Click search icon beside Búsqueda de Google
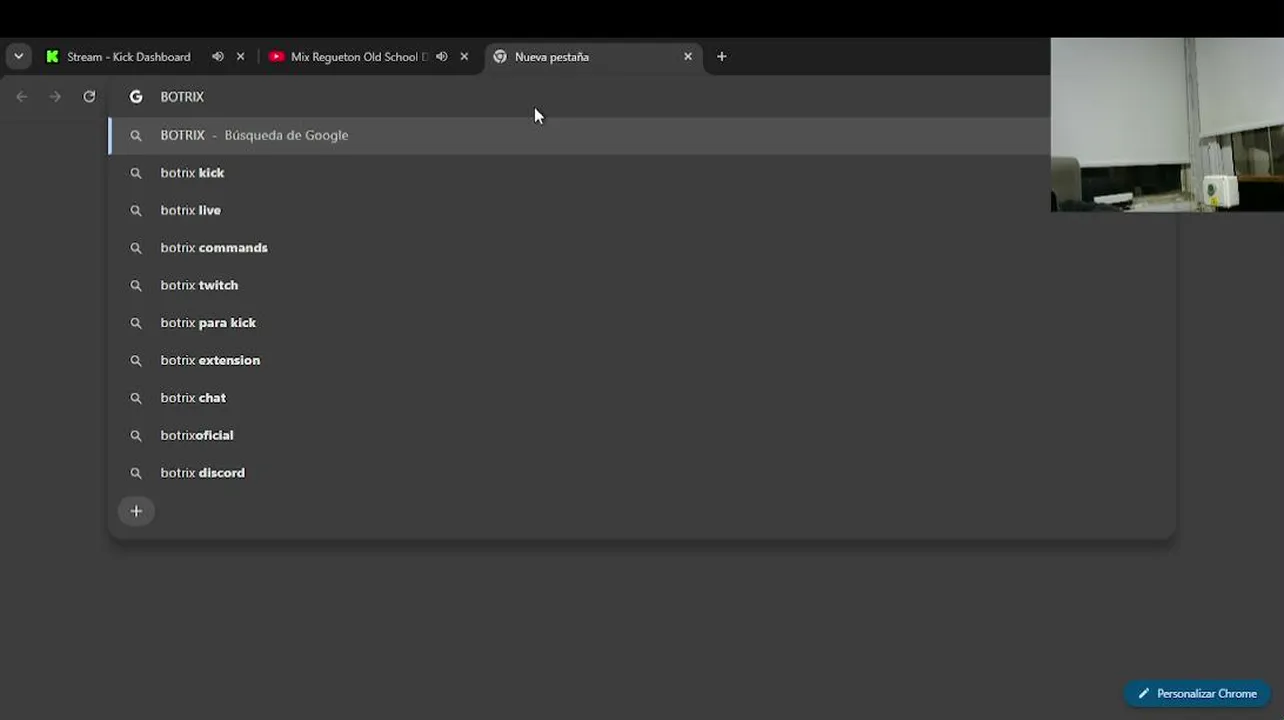This screenshot has width=1284, height=720. 136,135
